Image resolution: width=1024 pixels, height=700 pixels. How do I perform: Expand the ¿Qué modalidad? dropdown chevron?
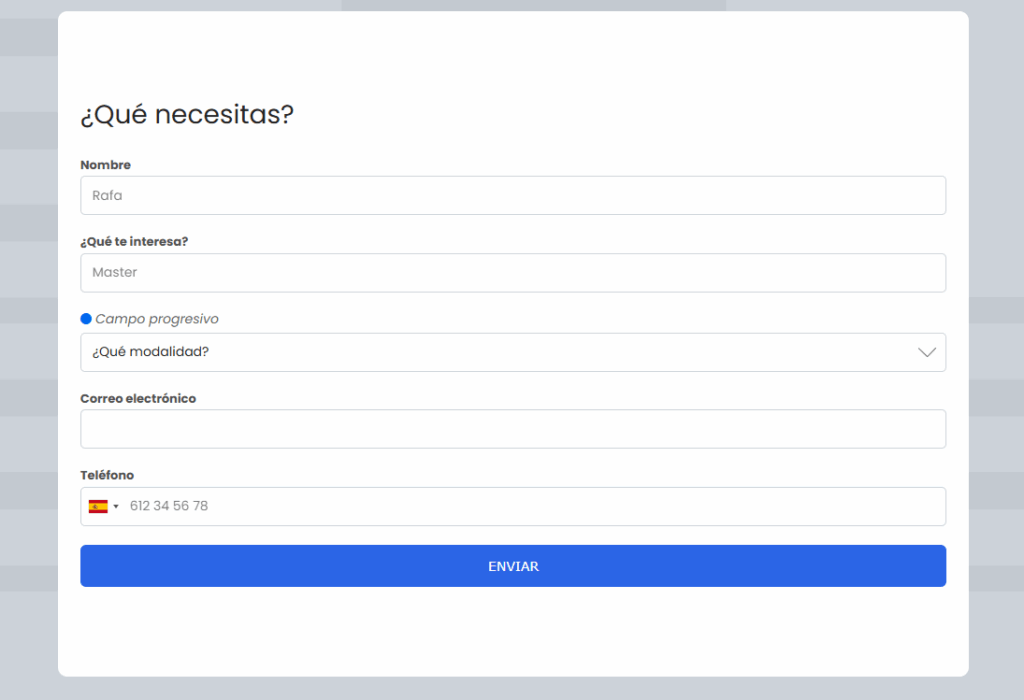point(927,353)
